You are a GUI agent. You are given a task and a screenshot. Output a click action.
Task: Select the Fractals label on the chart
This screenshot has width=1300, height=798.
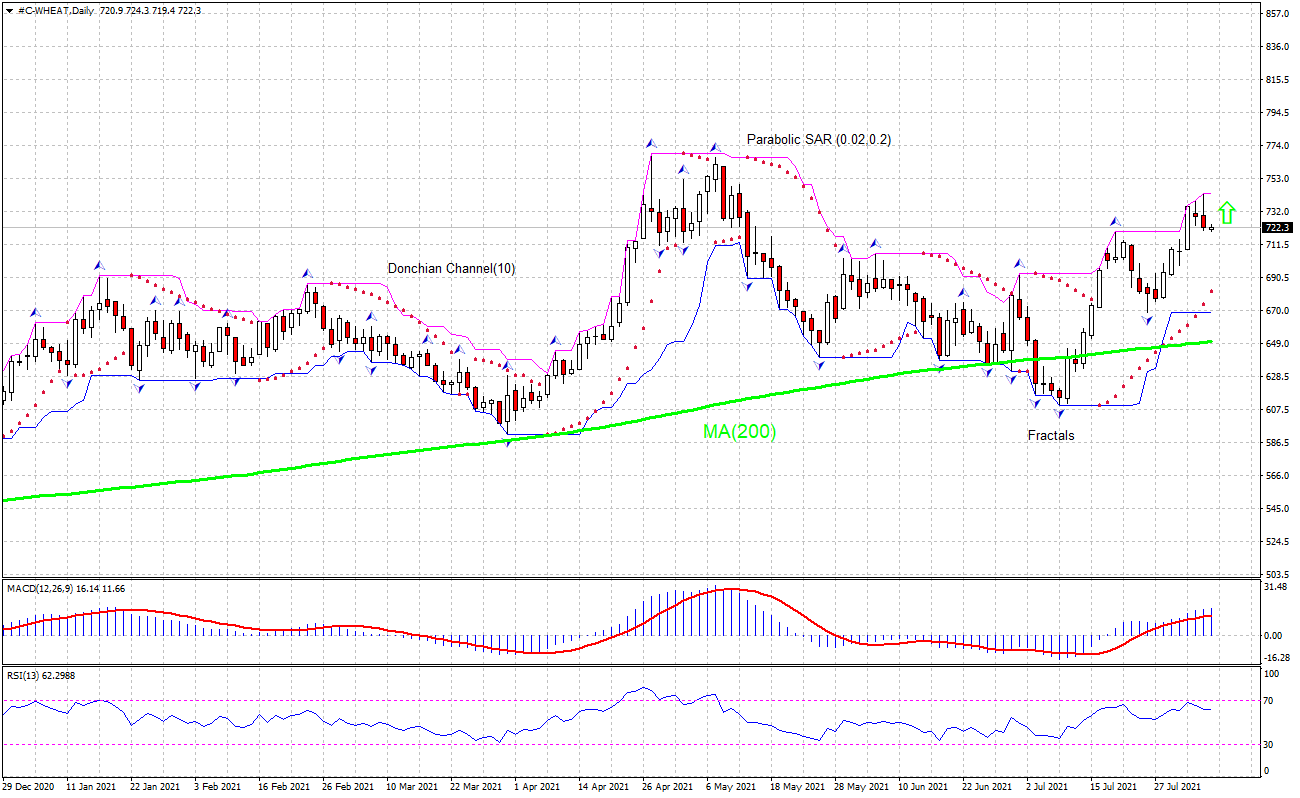[1050, 435]
